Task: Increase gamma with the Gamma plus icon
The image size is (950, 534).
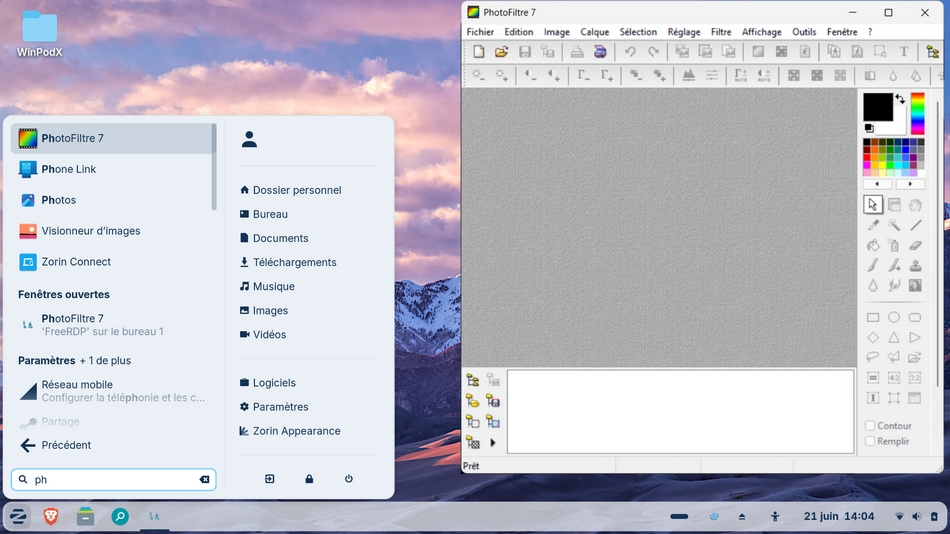Action: pos(606,75)
